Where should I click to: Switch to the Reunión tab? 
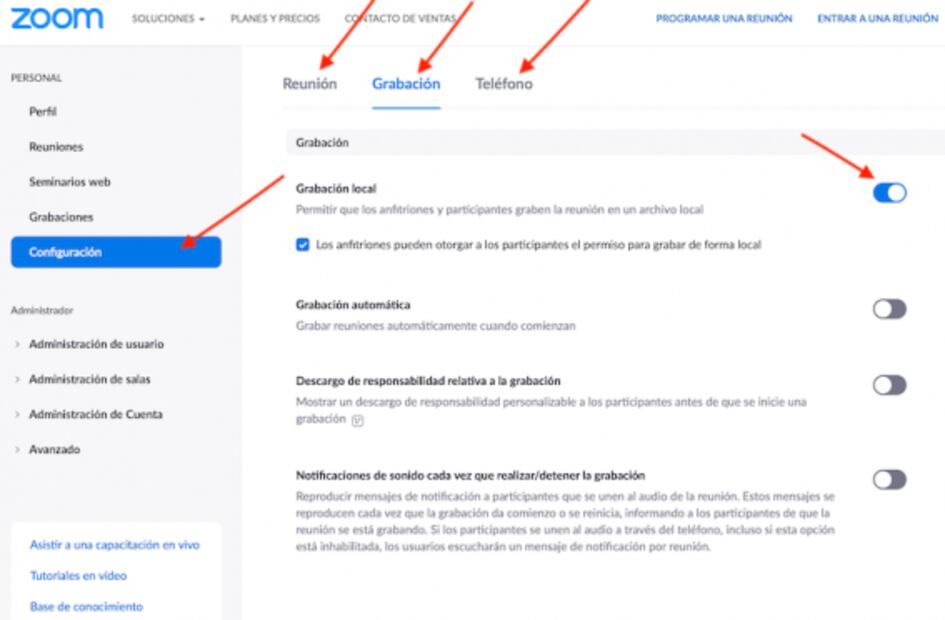point(310,84)
